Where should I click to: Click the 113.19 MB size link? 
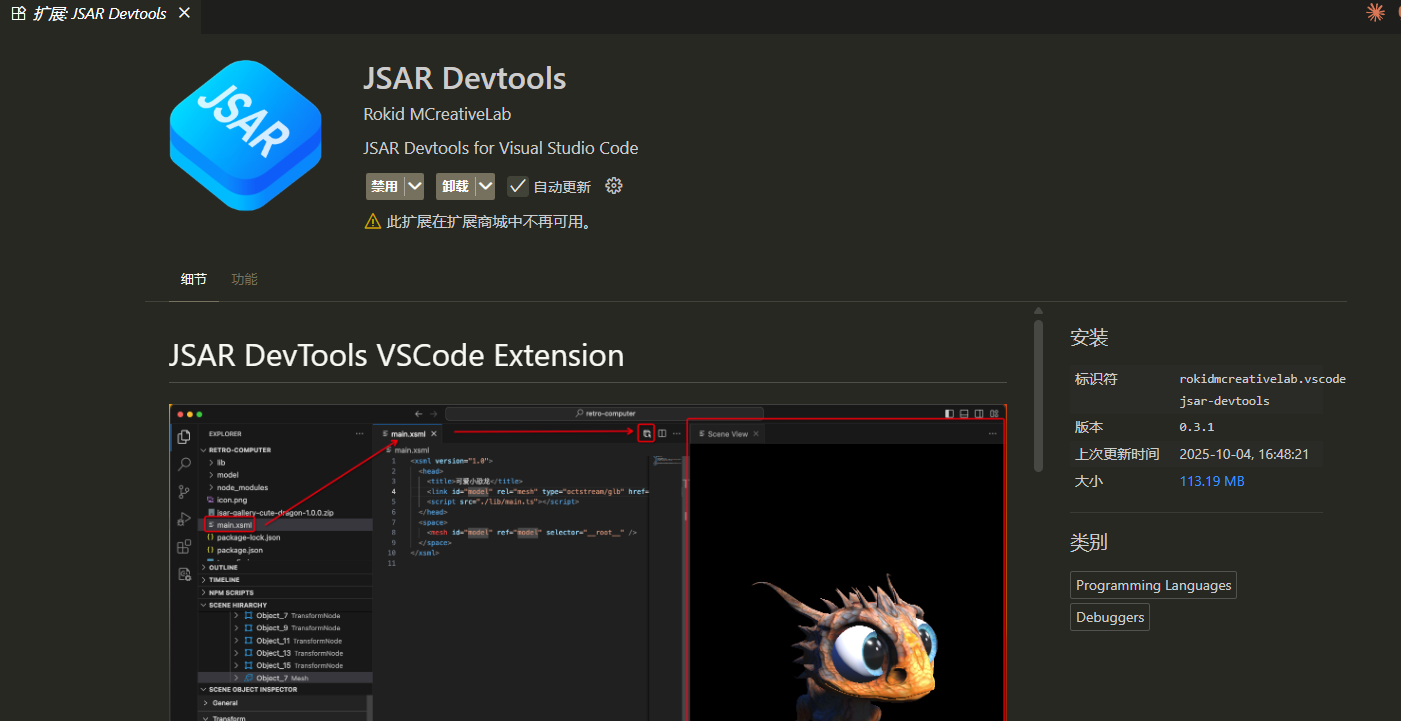pos(1212,481)
